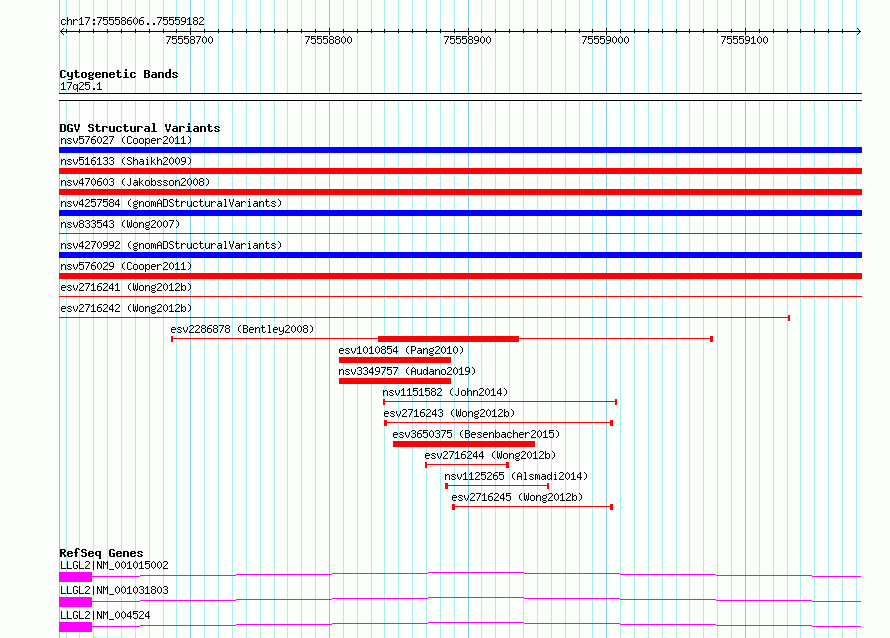
Task: Click the magenta exon block of LLGL2|NM_004524
Action: [x=75, y=627]
